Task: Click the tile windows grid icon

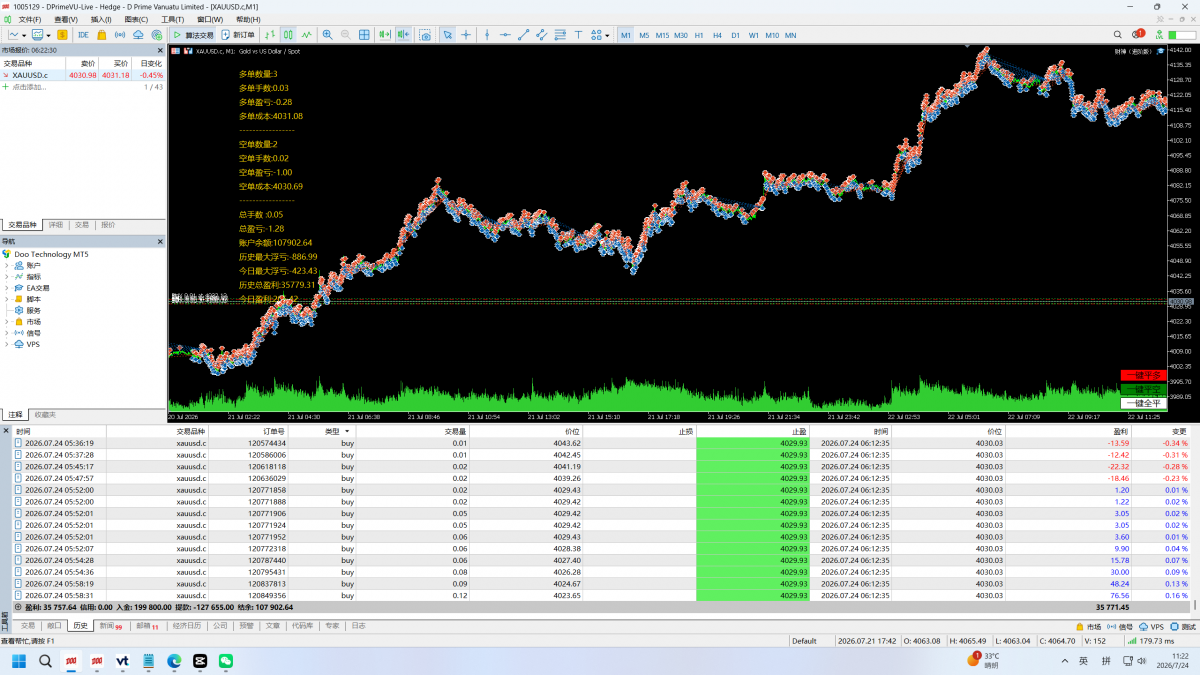Action: (364, 35)
